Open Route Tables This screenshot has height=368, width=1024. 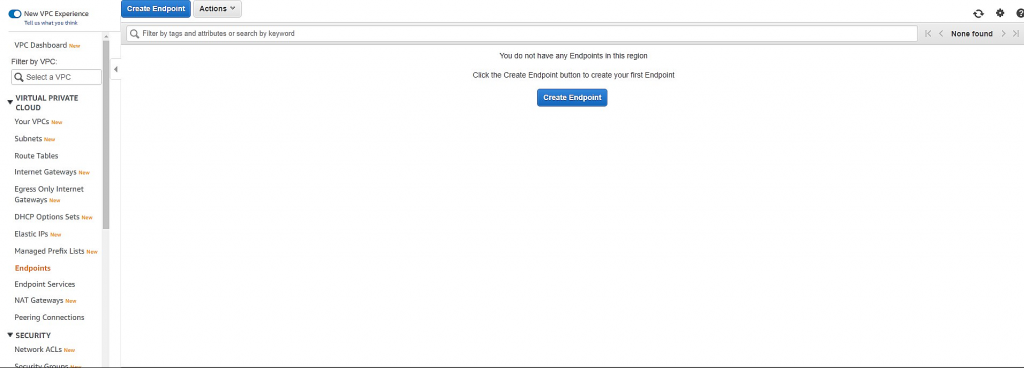click(x=36, y=156)
